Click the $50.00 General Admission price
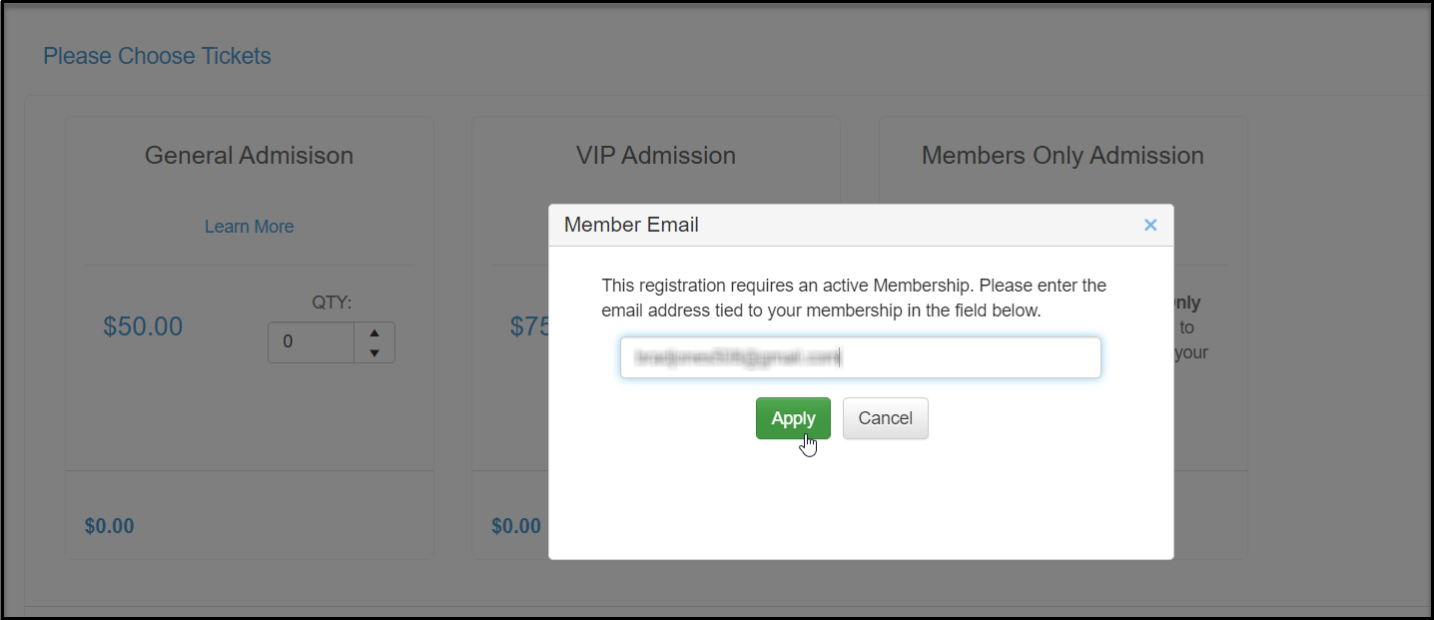The image size is (1434, 620). pos(143,327)
